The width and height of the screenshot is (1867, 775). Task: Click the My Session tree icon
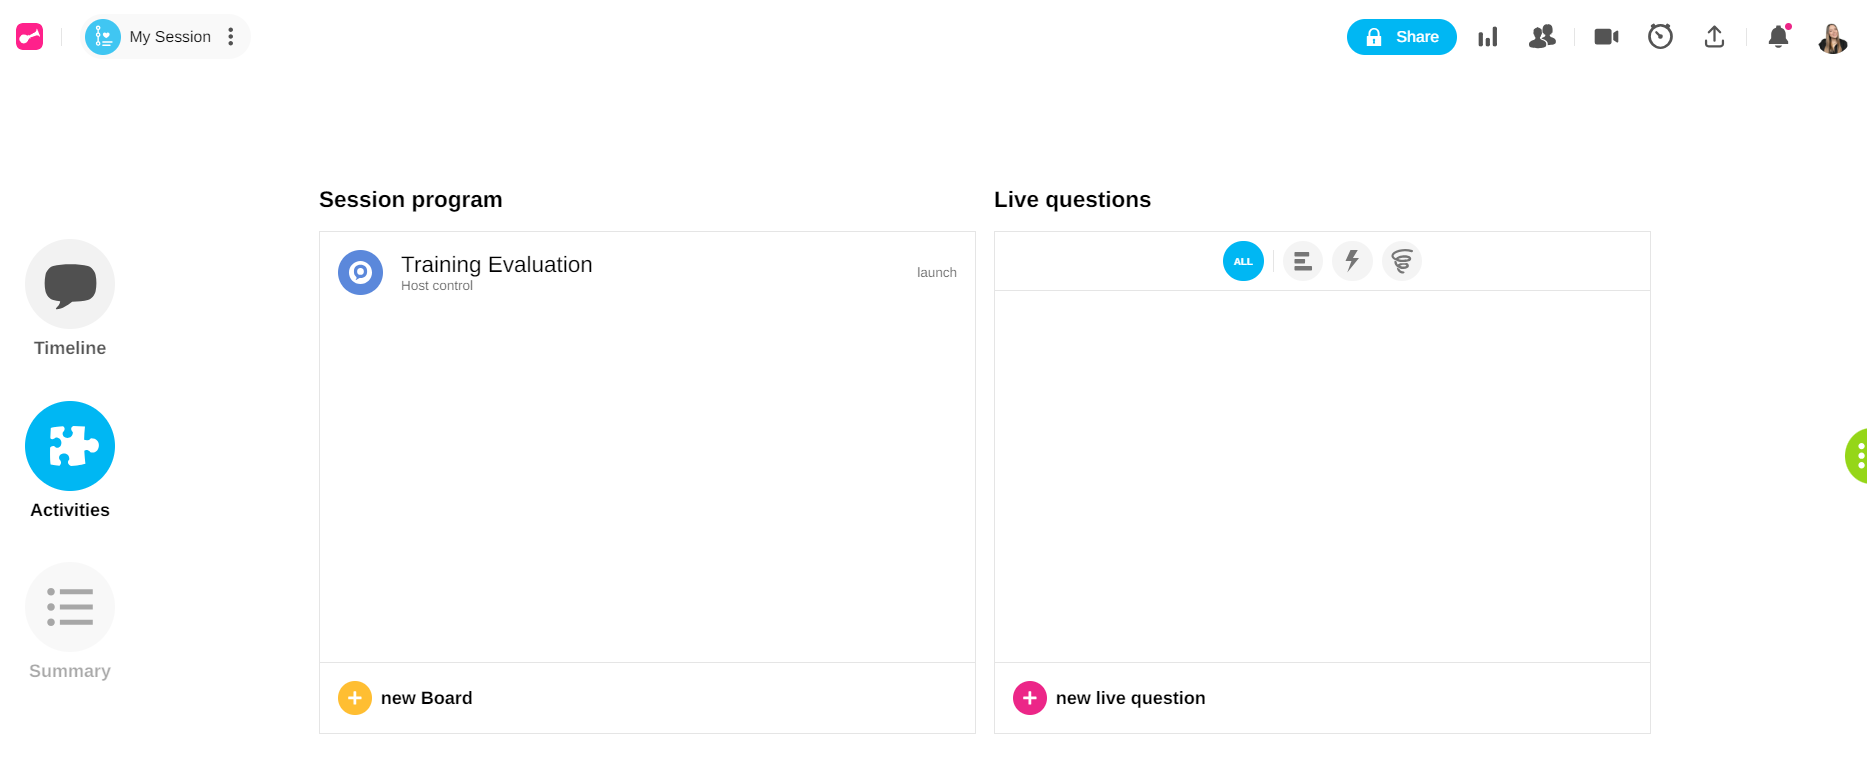pyautogui.click(x=103, y=37)
